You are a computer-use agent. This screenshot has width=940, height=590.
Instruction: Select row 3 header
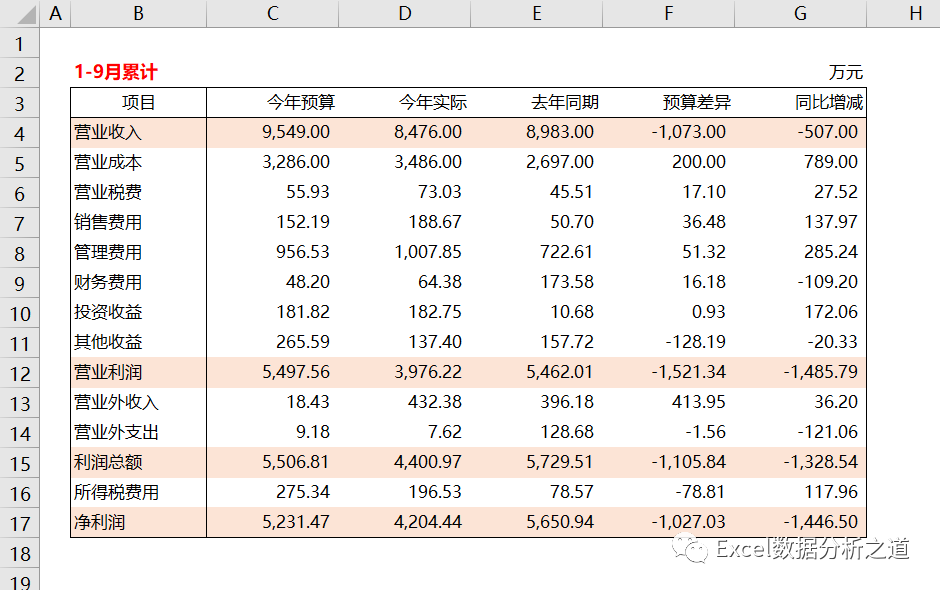tap(20, 103)
